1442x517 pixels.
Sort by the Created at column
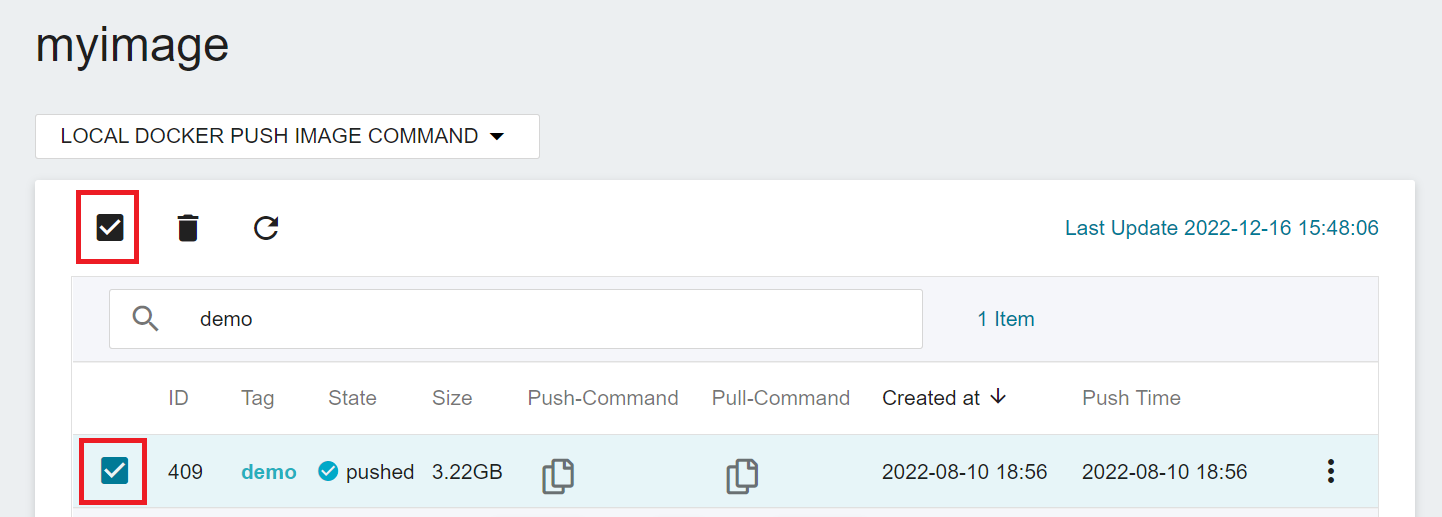pos(931,398)
